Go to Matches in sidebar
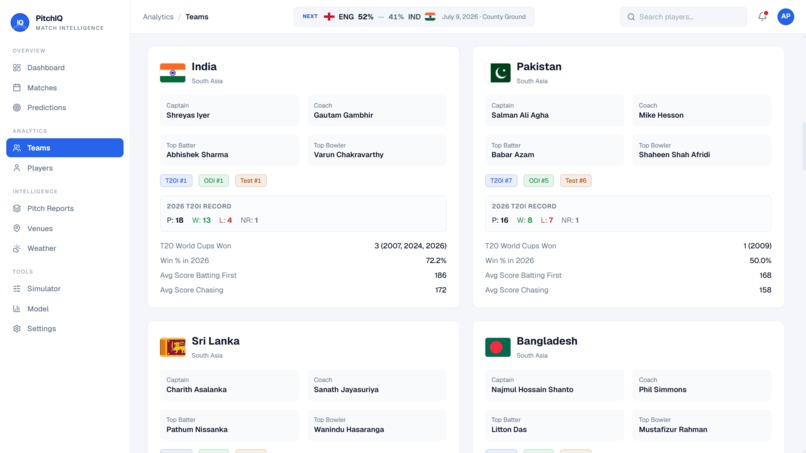The width and height of the screenshot is (806, 453). pyautogui.click(x=65, y=87)
